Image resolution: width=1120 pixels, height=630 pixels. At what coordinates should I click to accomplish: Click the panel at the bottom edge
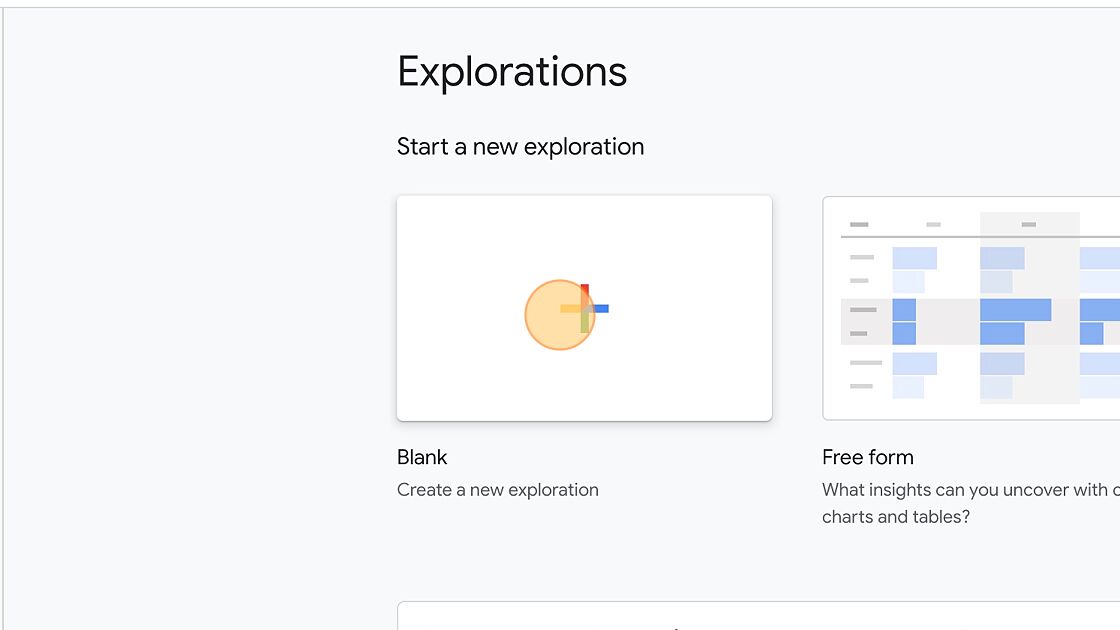(758, 616)
